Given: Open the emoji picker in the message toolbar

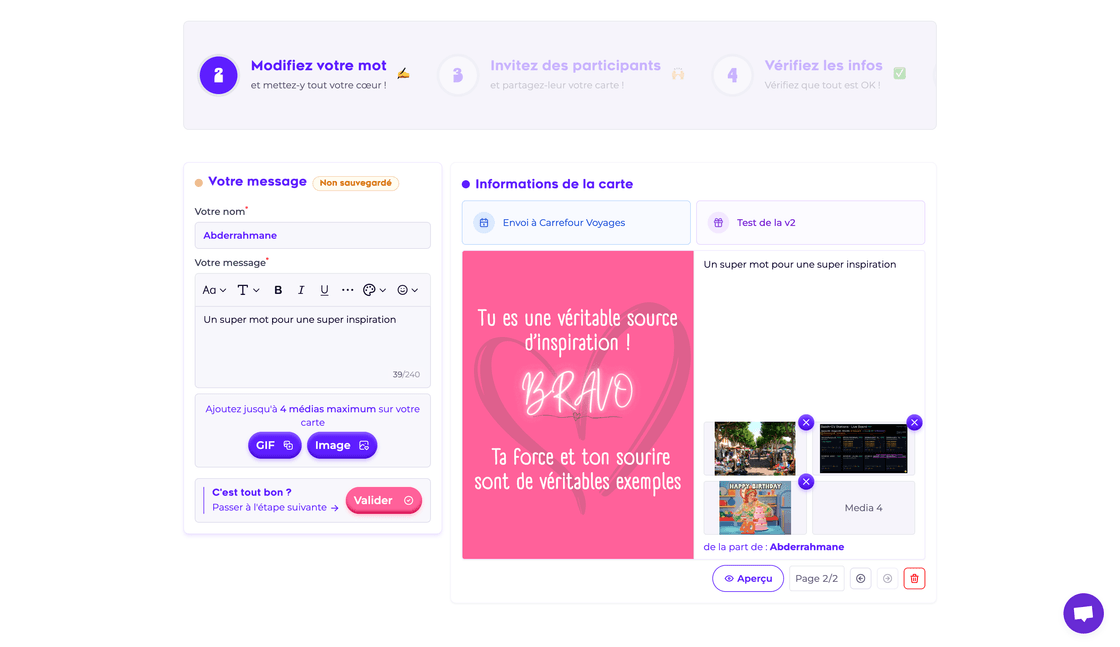Looking at the screenshot, I should tap(402, 289).
